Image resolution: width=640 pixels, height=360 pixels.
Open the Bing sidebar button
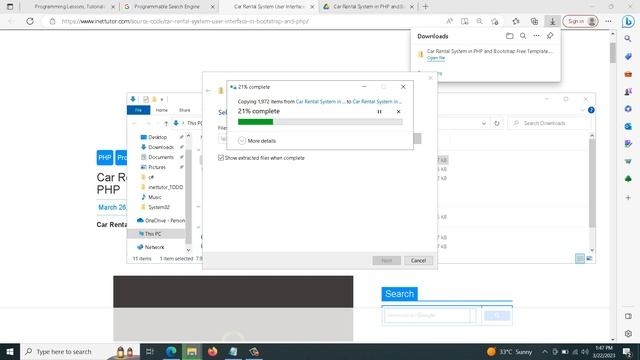[628, 21]
